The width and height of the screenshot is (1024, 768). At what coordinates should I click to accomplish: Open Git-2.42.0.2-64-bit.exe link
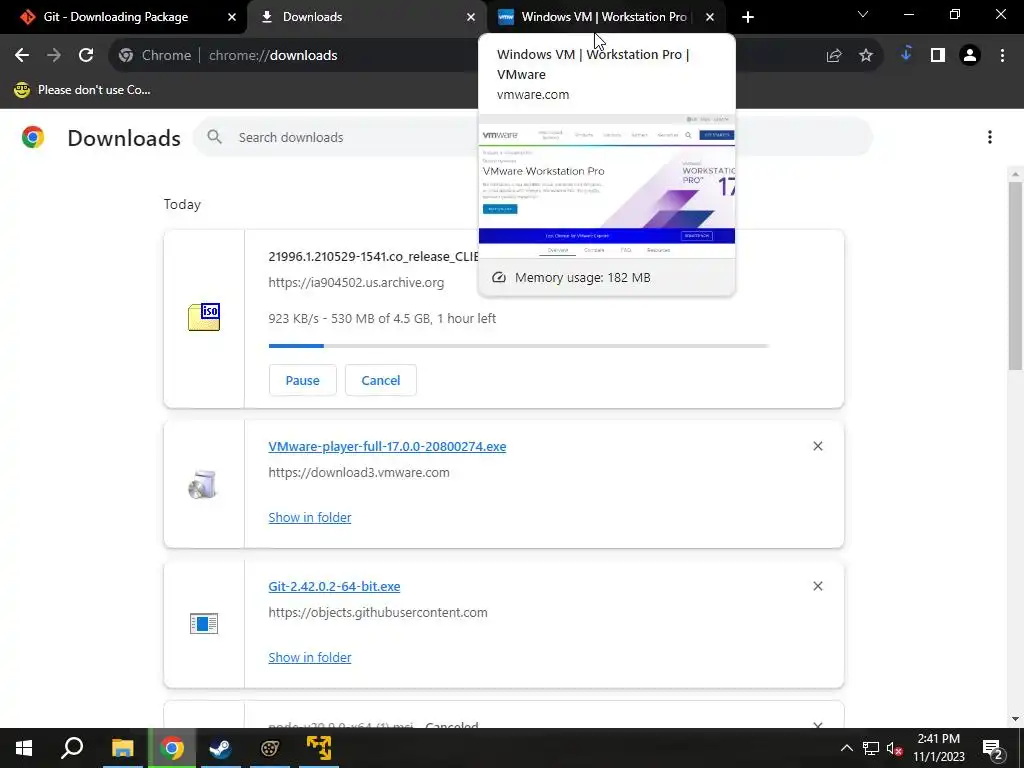(x=334, y=586)
